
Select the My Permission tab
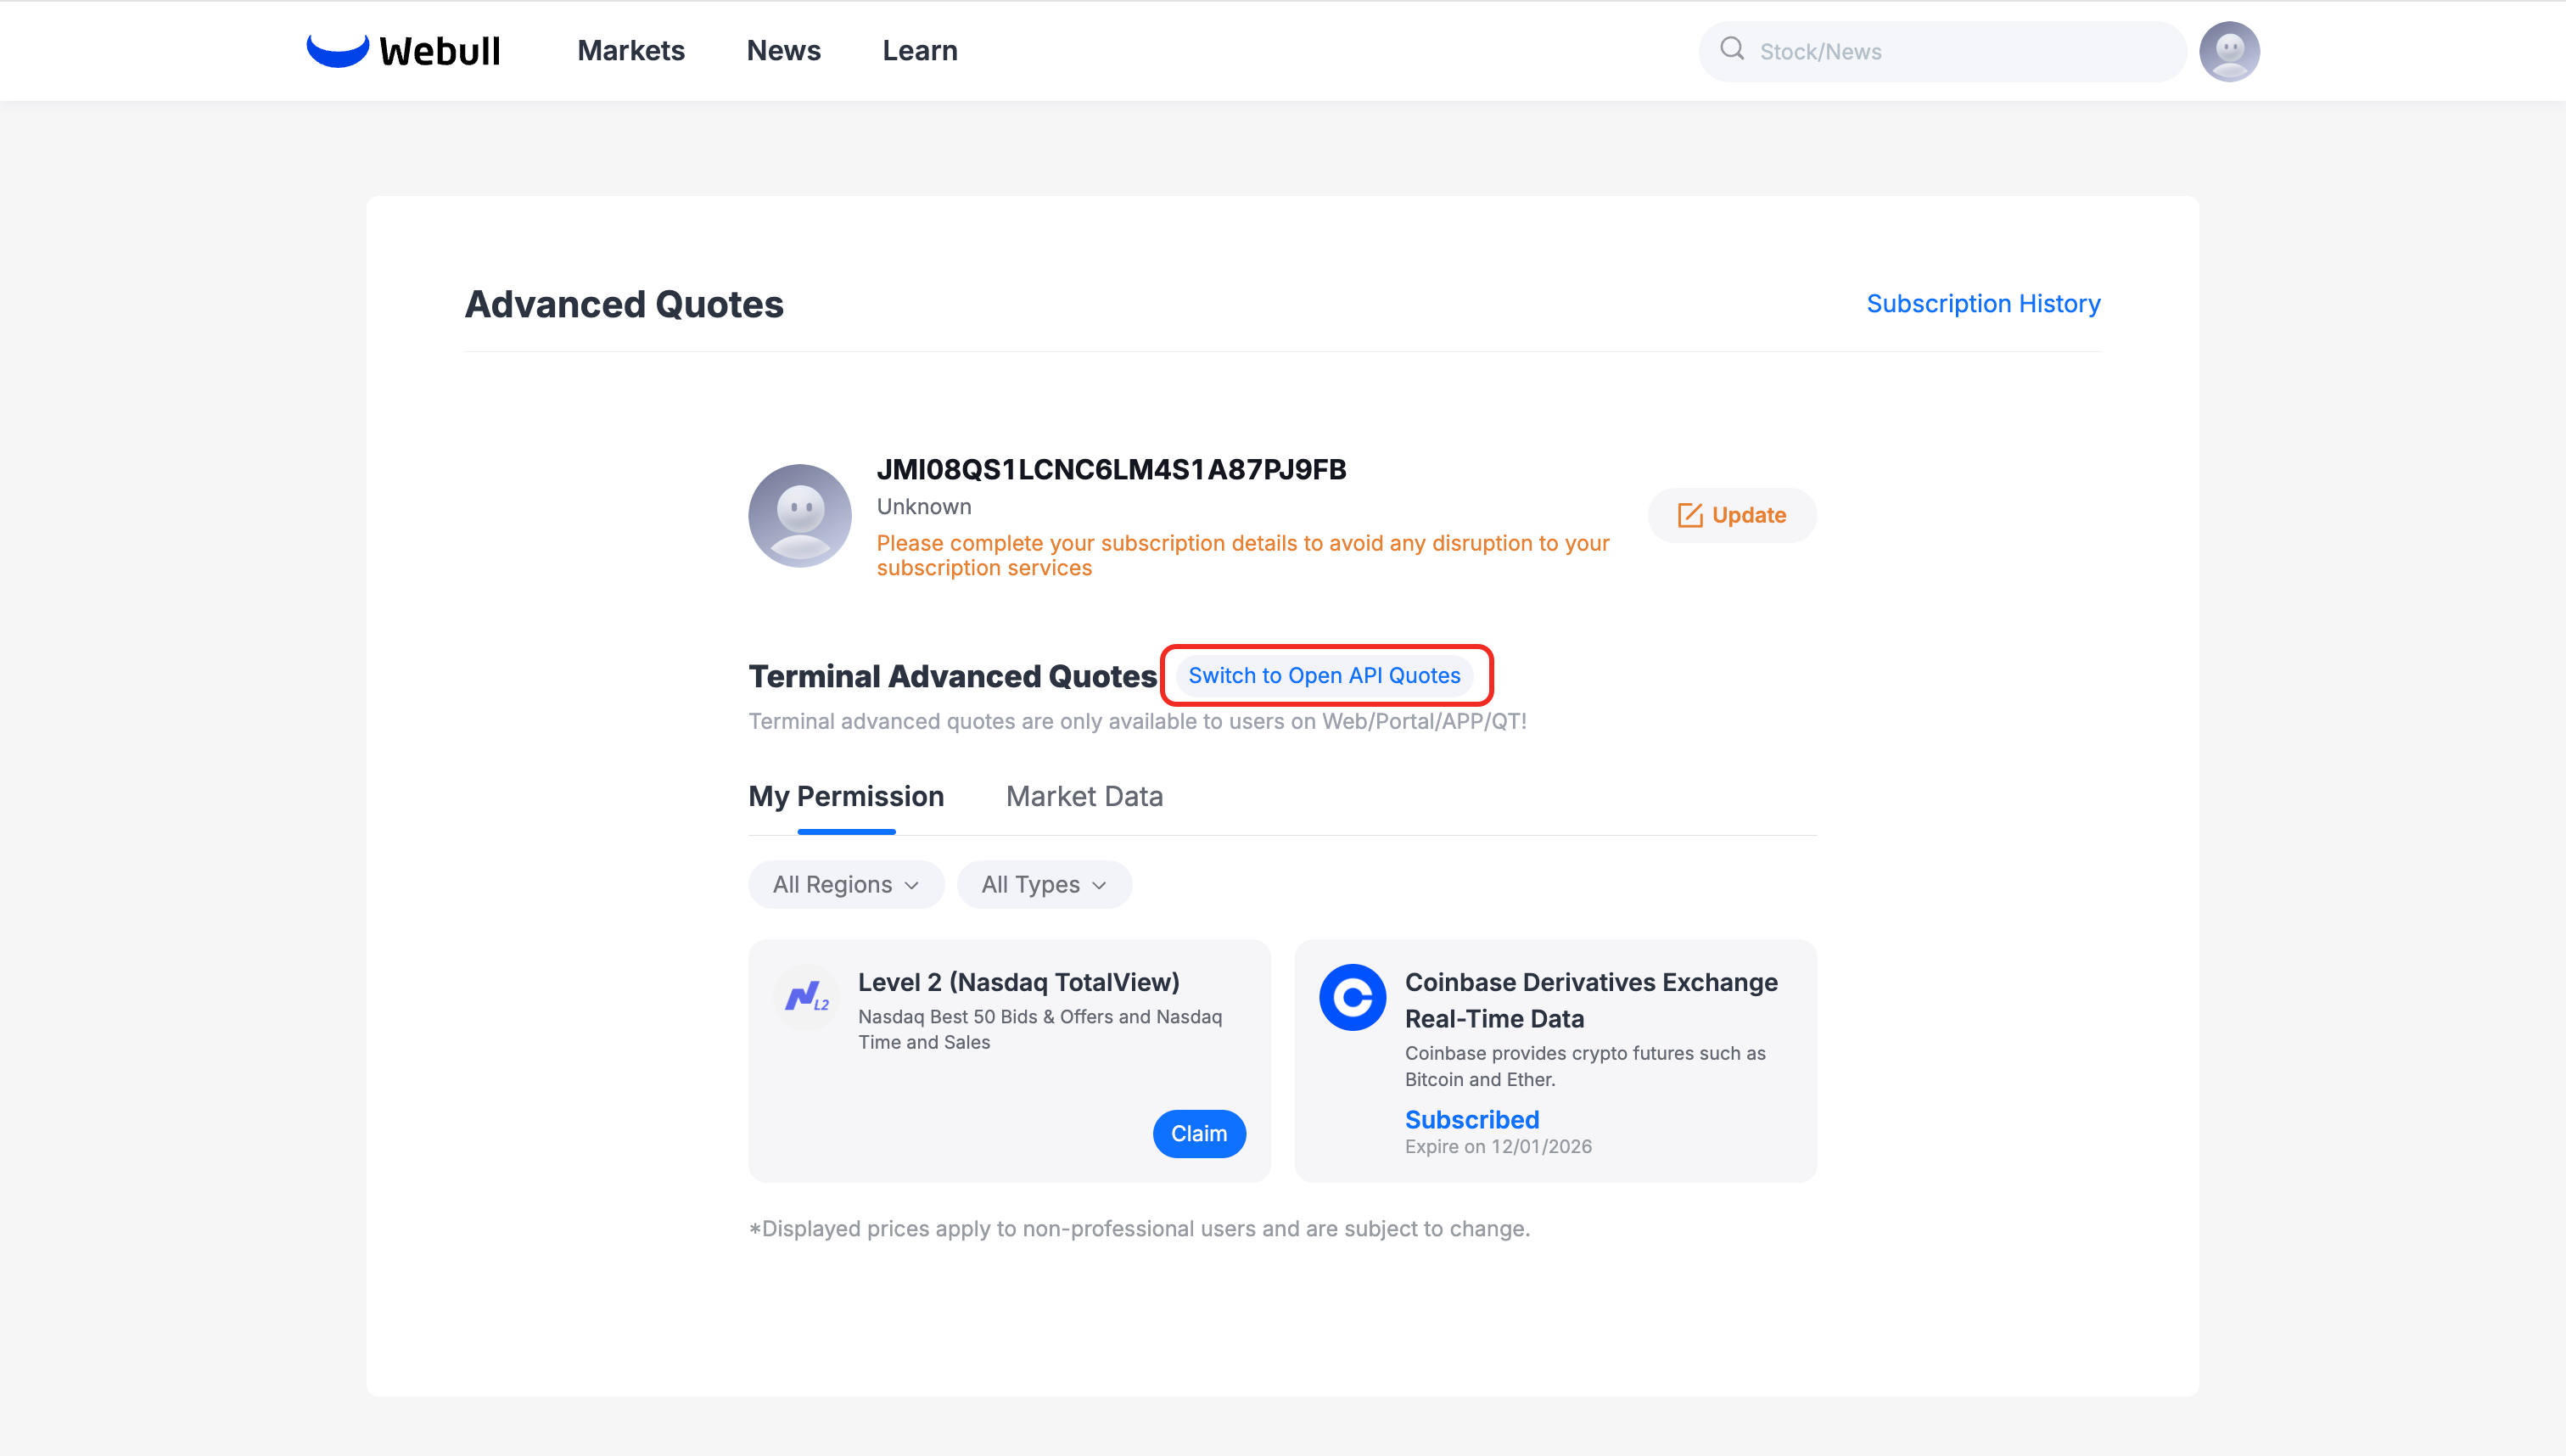click(846, 796)
